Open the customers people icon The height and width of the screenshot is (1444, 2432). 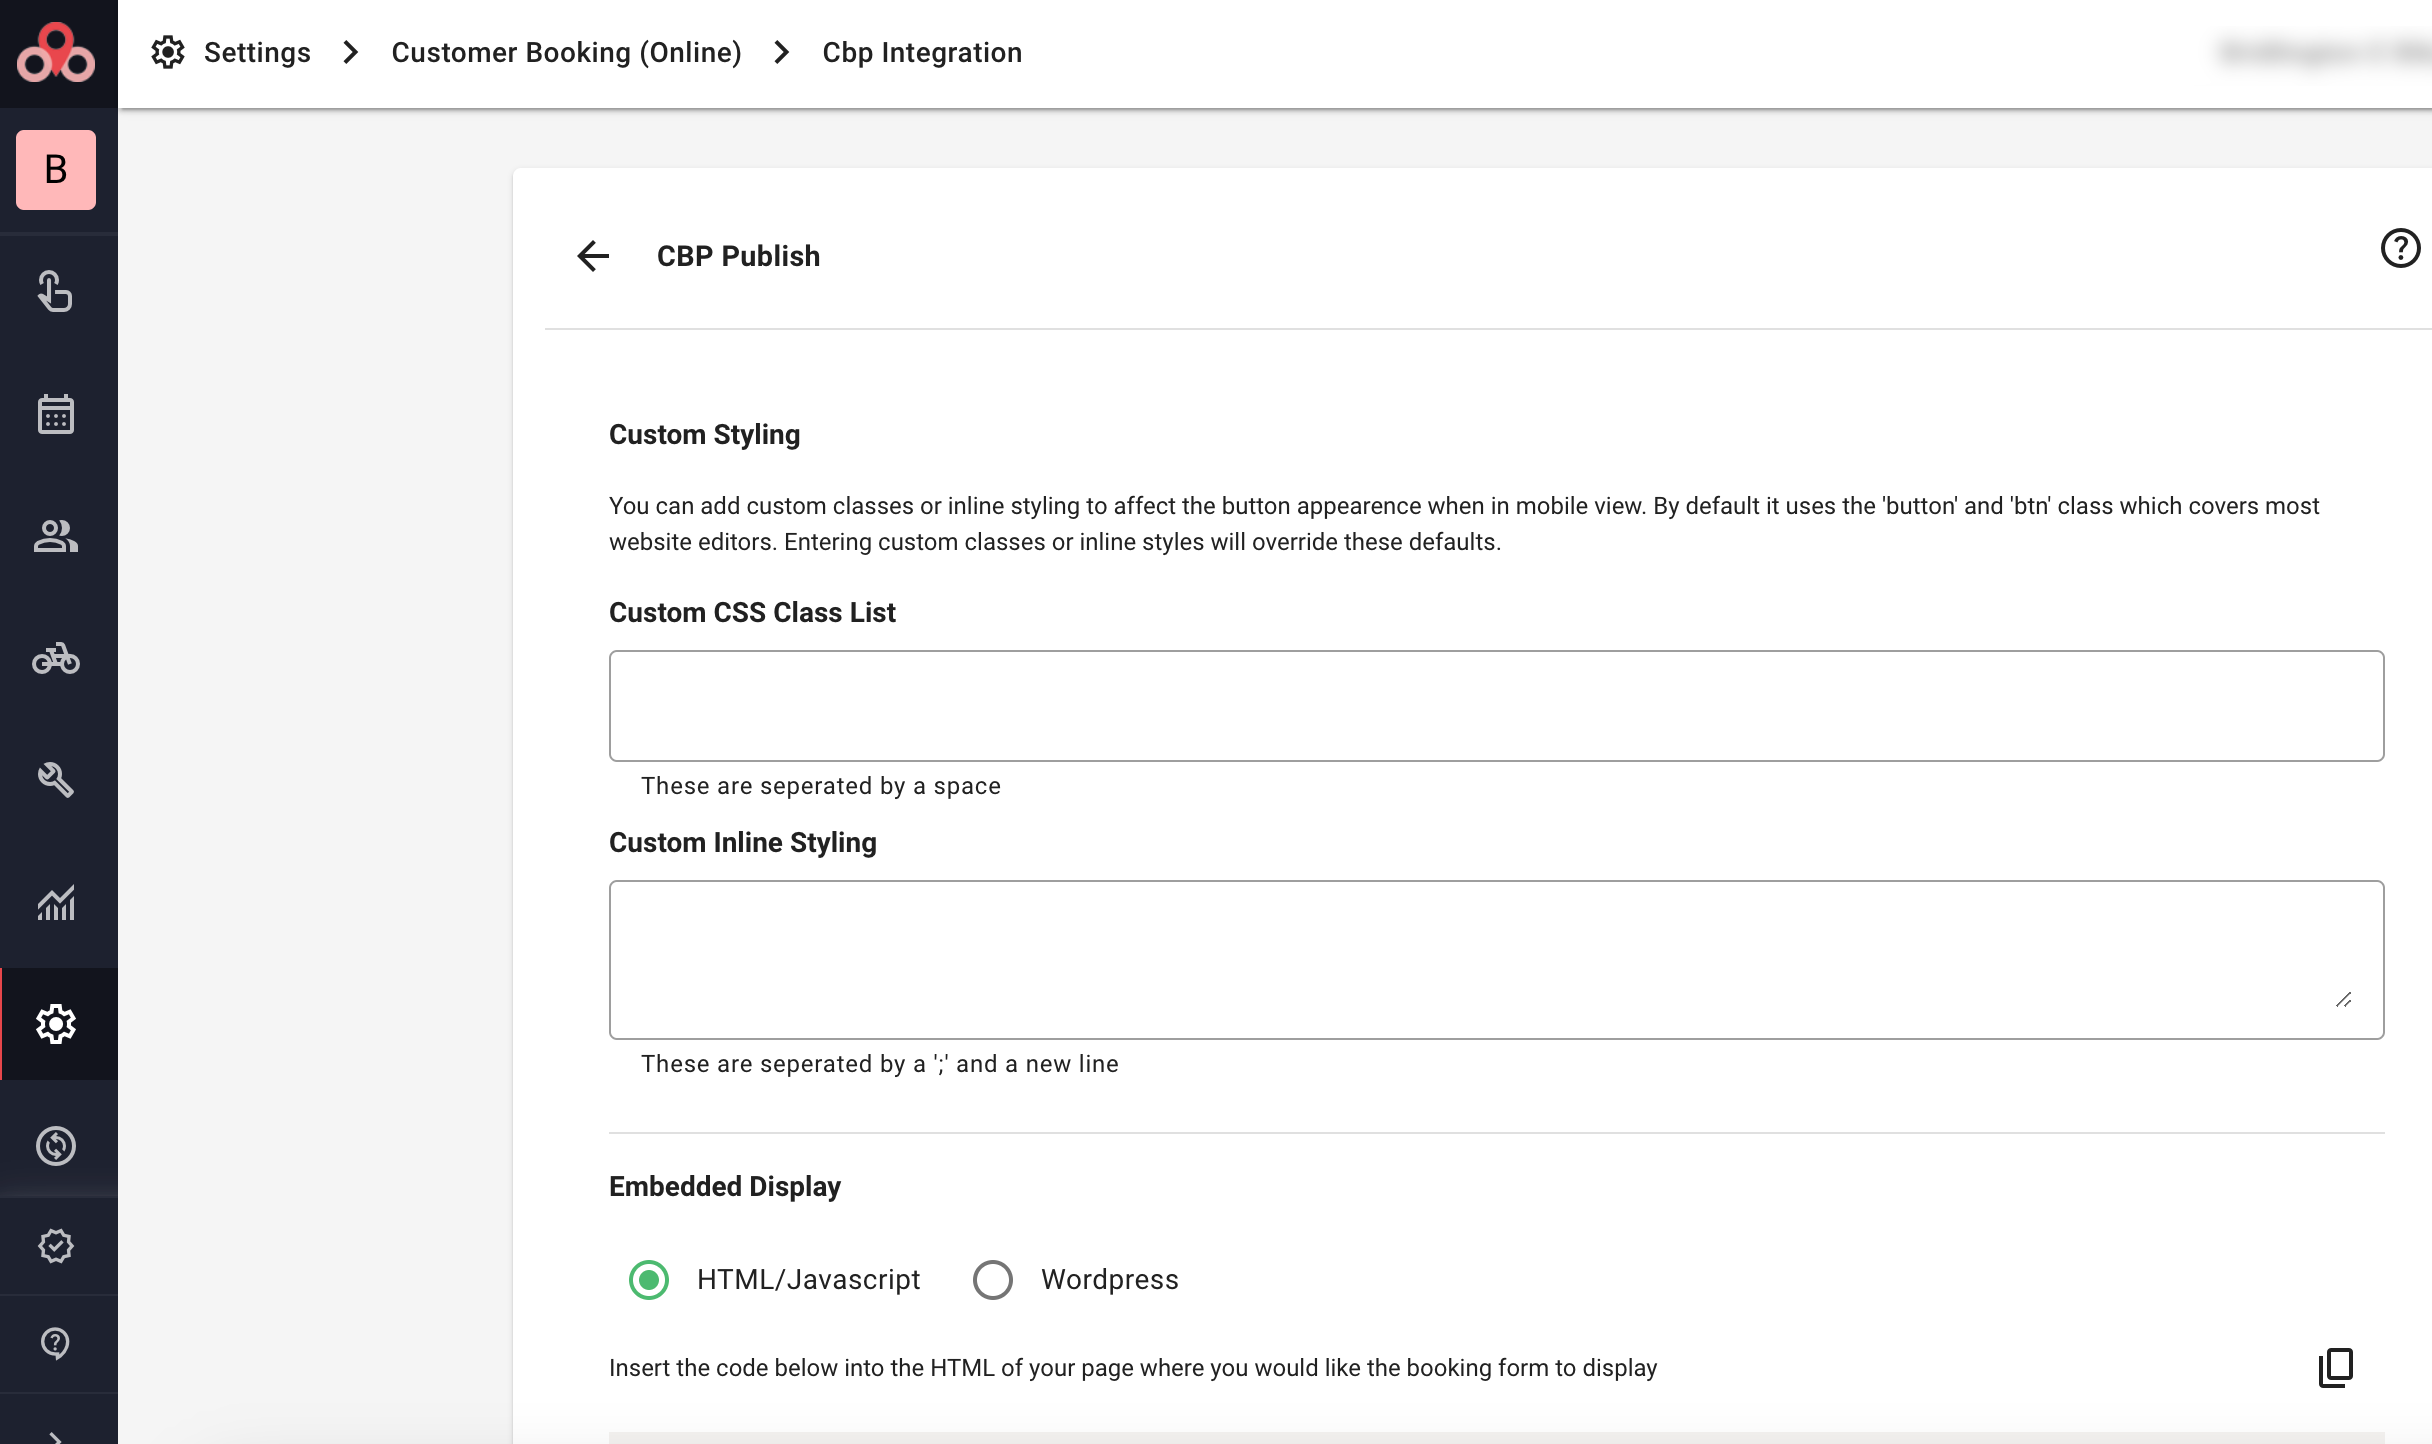(56, 537)
